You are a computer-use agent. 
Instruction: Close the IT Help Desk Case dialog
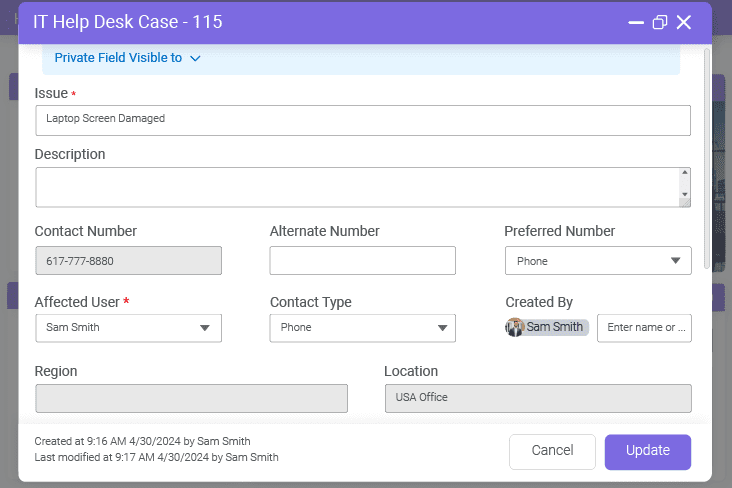coord(684,22)
